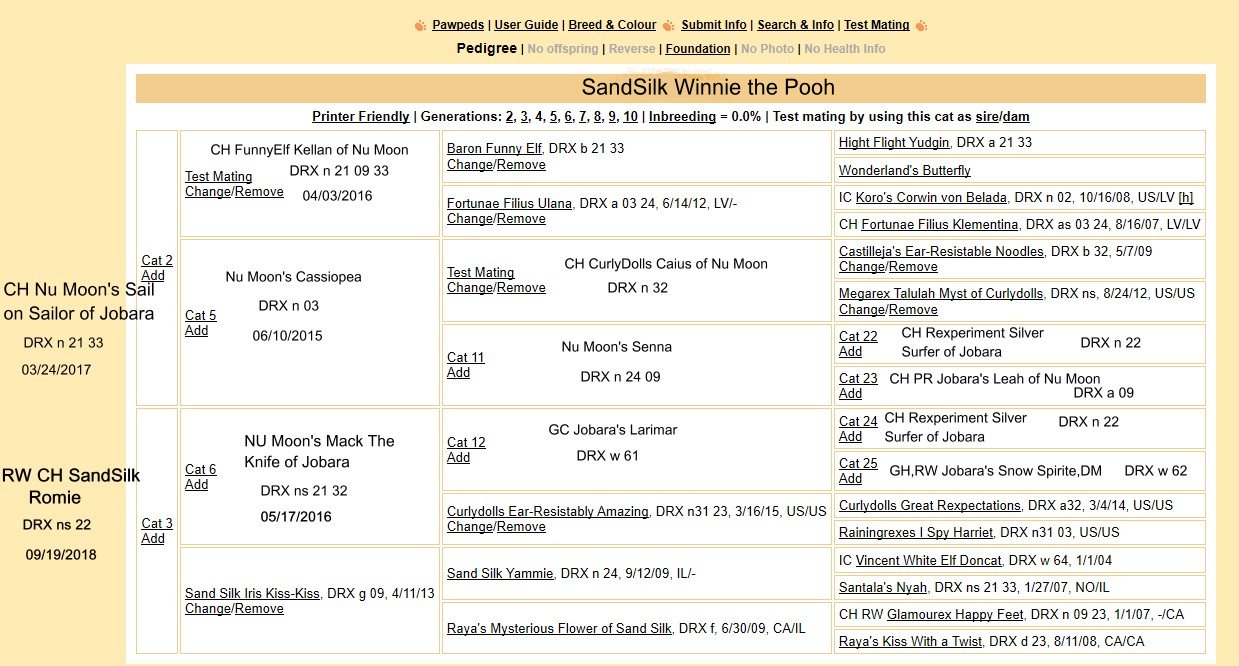The height and width of the screenshot is (666, 1239).
Task: Show 6 generations of the pedigree
Action: click(569, 116)
